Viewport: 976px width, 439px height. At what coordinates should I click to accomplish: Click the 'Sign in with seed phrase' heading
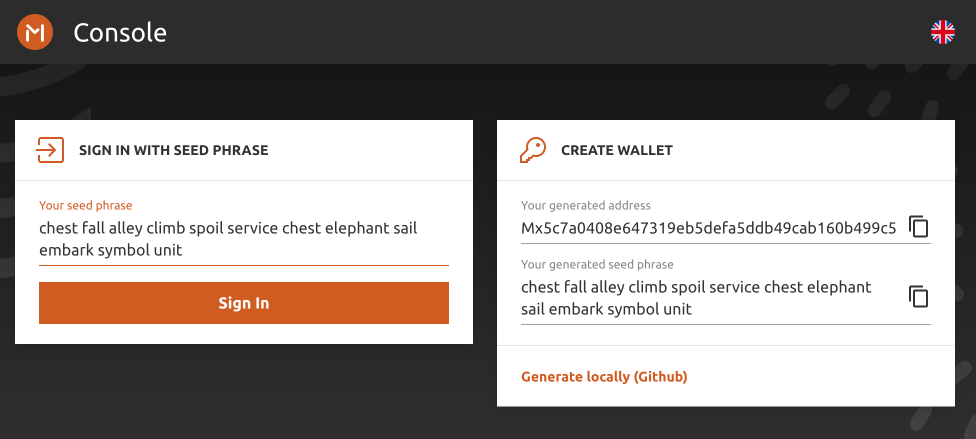coord(173,151)
